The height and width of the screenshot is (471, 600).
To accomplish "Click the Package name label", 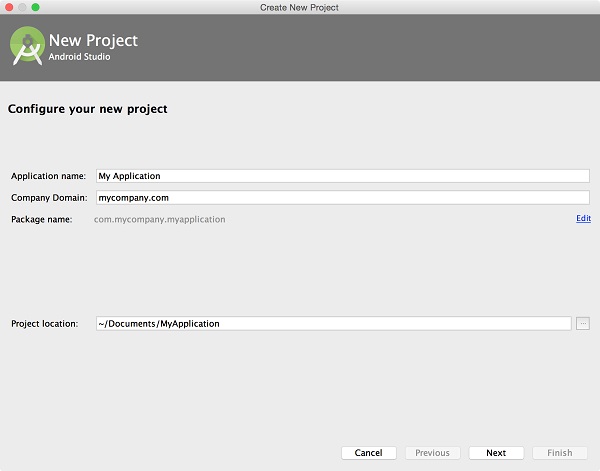I will tap(42, 220).
